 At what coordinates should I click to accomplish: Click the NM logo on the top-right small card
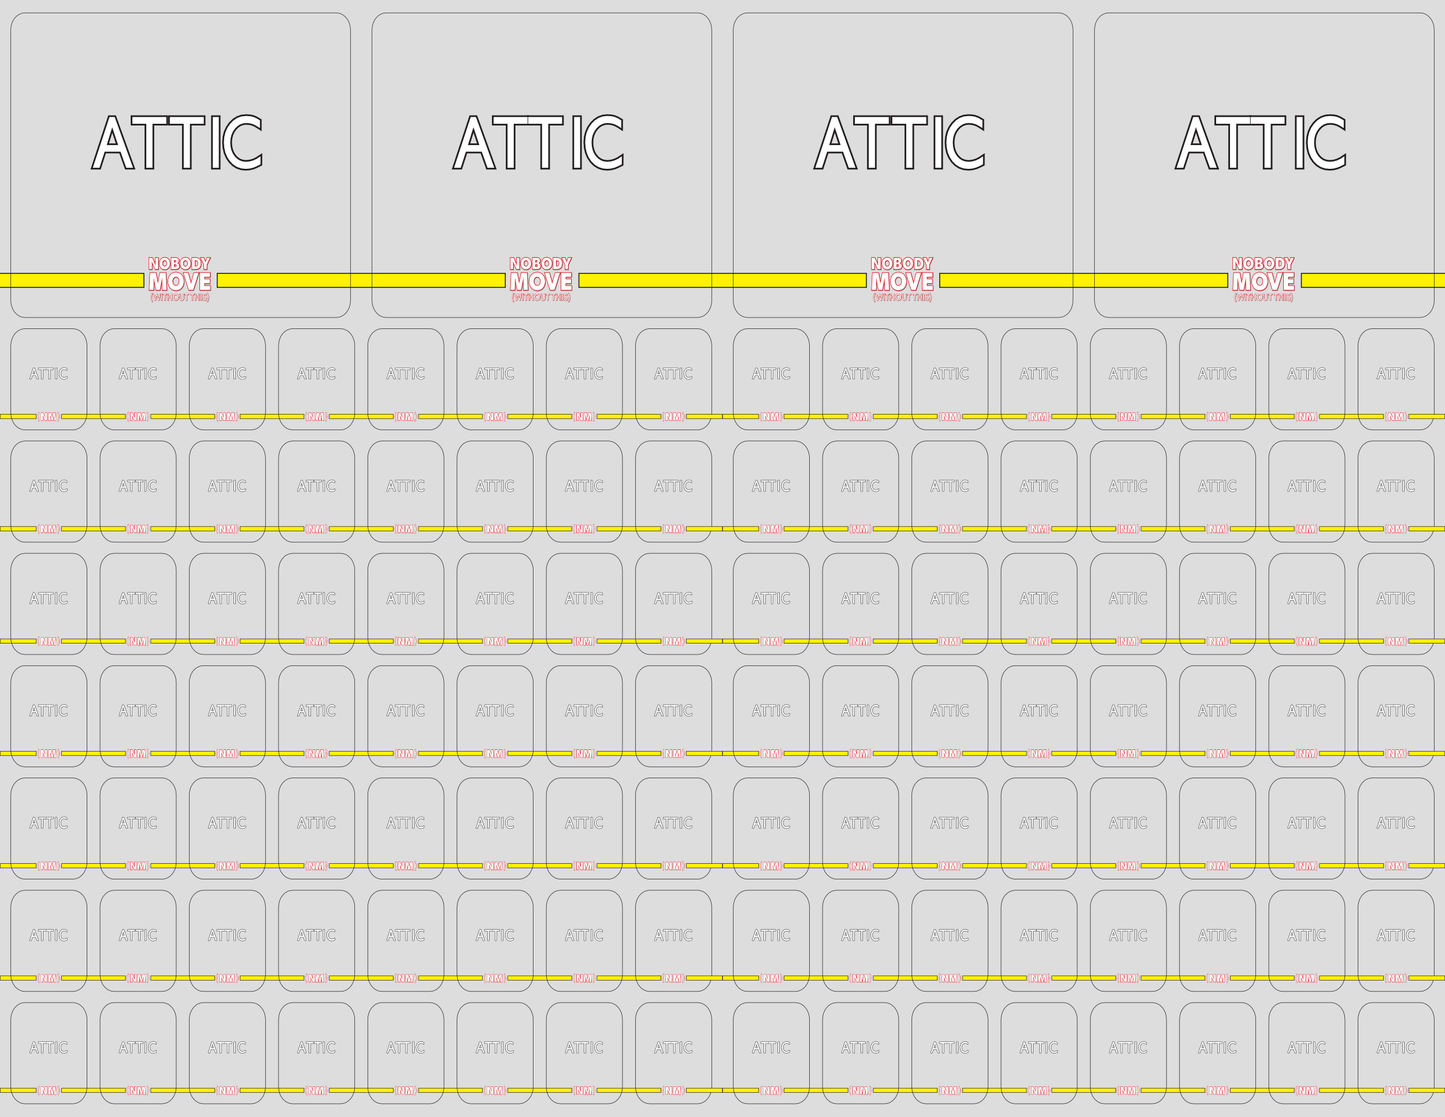coord(1396,417)
